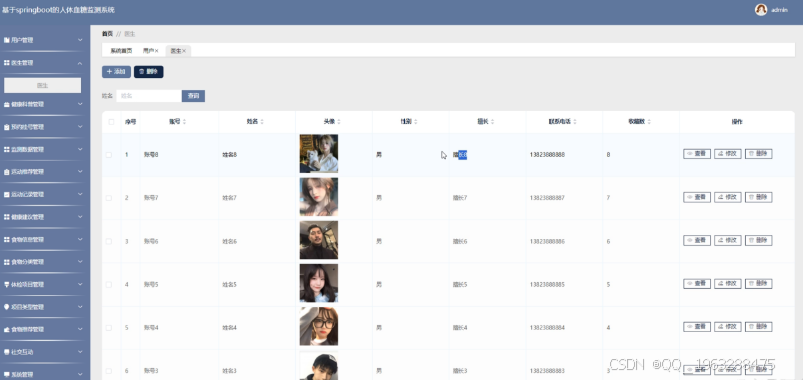Screen dimensions: 803x380
Task: Click the 监测数据管理 sidebar icon
Action: 7,150
